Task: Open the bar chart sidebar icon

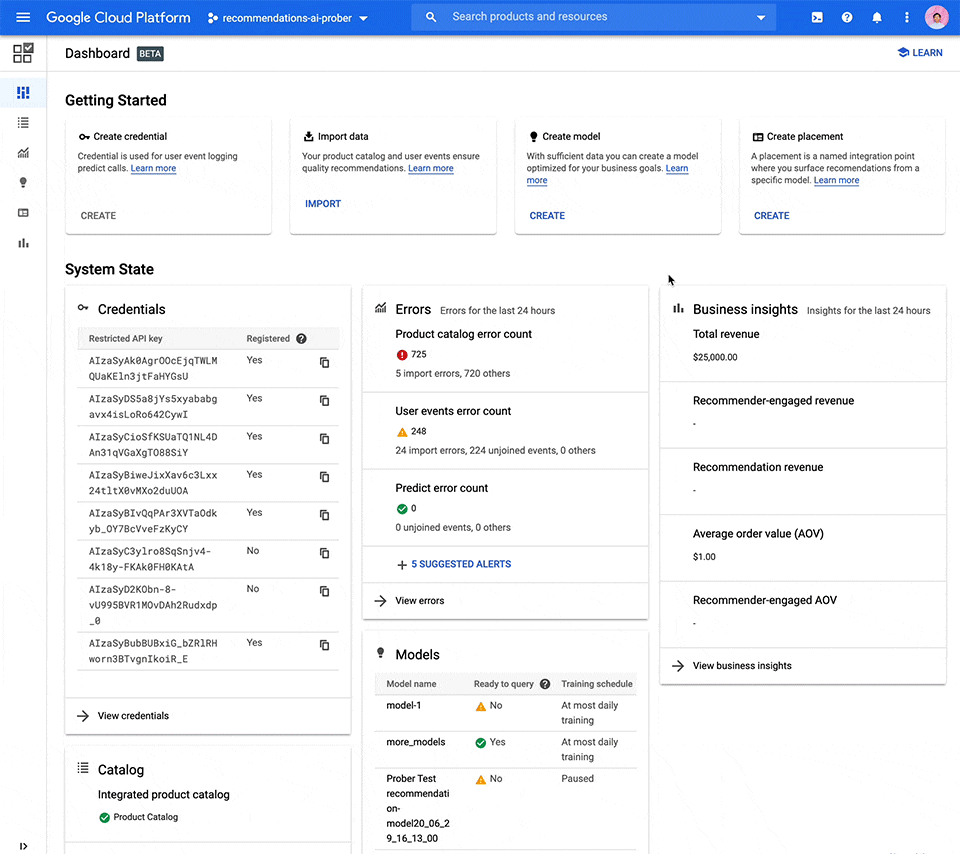Action: [23, 243]
